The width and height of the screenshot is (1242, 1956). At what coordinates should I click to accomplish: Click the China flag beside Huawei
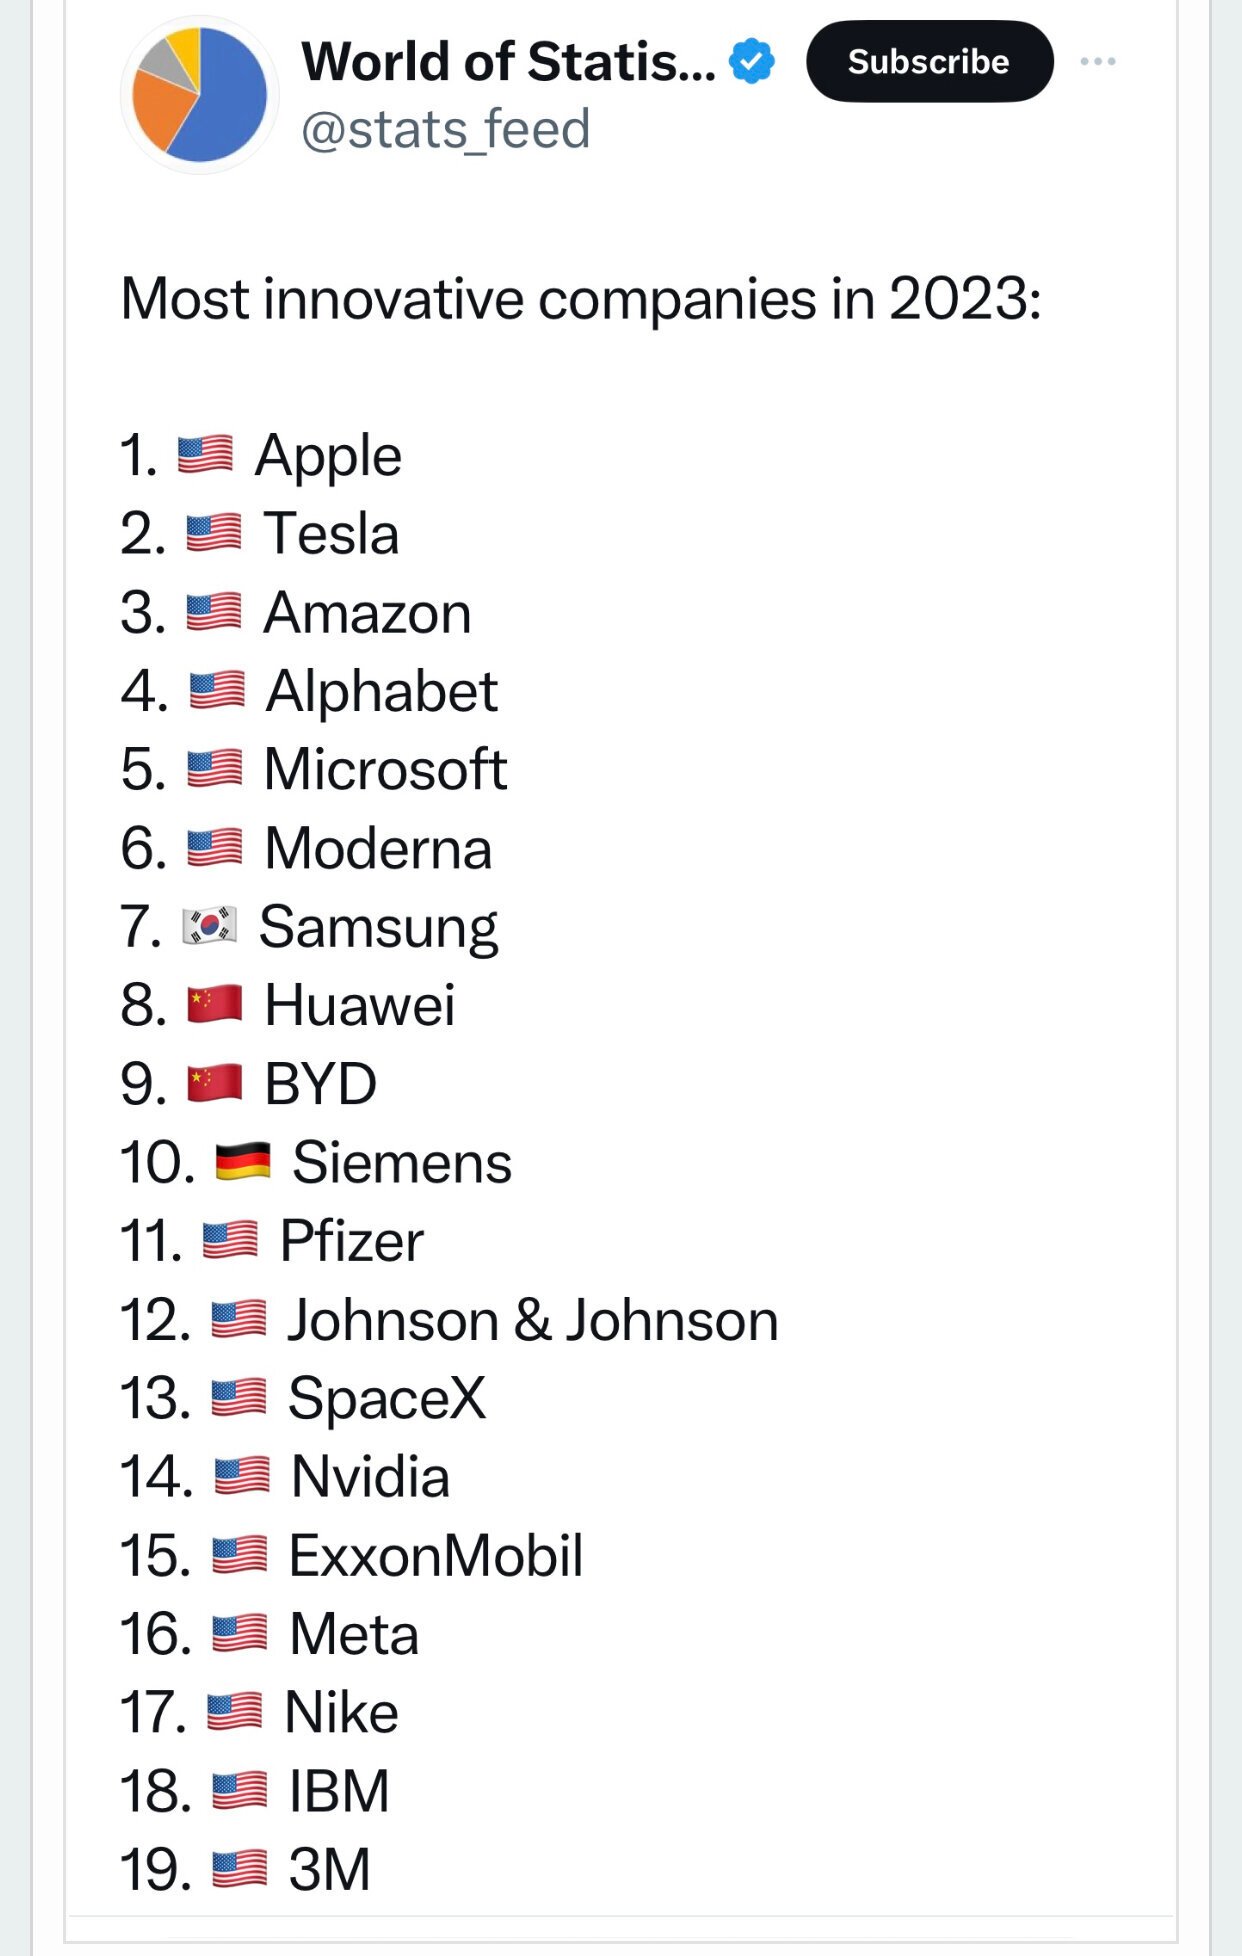point(215,1004)
